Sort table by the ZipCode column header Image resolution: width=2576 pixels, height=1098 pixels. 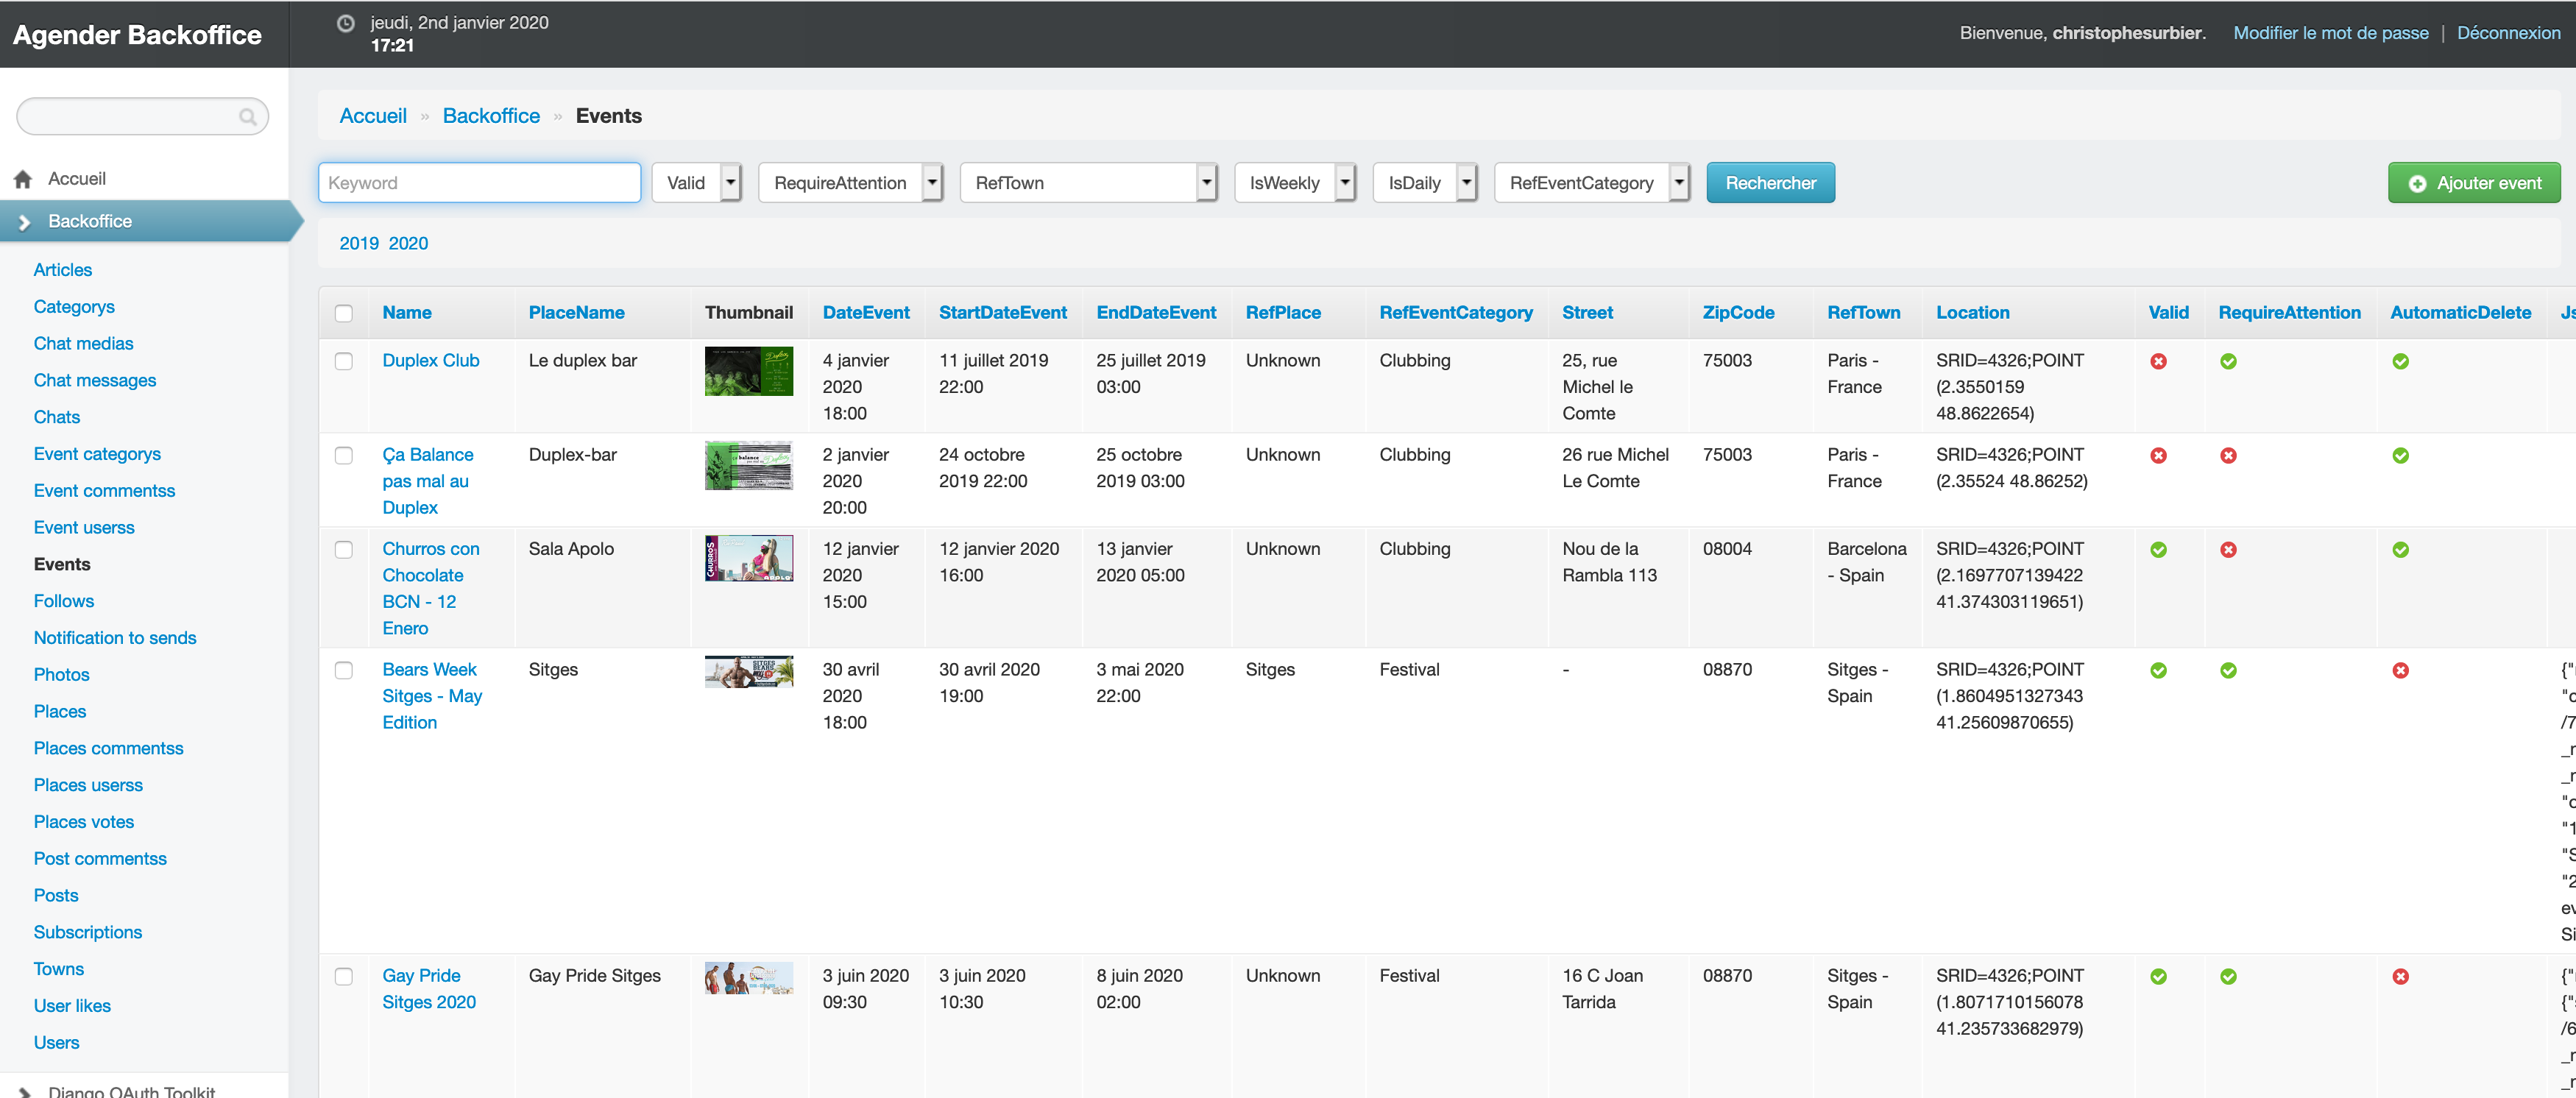[1738, 313]
